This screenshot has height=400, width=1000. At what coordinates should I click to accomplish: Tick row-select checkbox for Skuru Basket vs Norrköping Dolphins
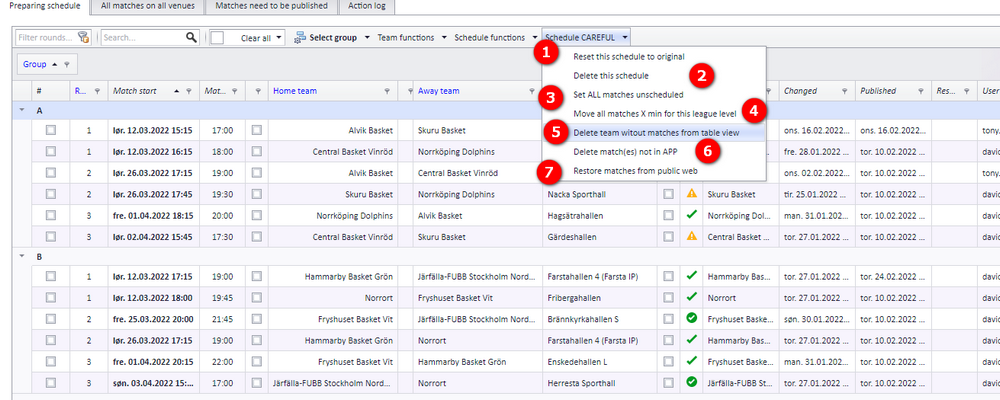coord(50,194)
